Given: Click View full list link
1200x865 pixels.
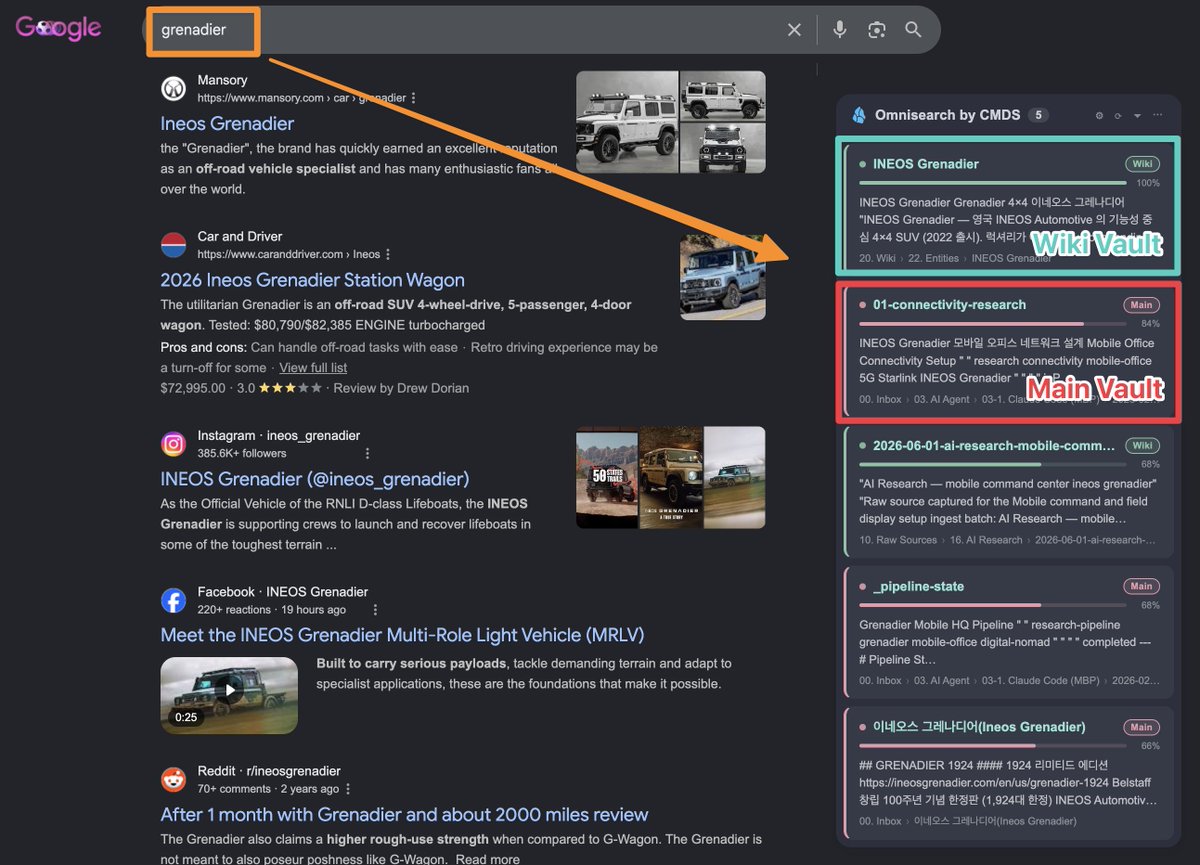Looking at the screenshot, I should pyautogui.click(x=313, y=367).
